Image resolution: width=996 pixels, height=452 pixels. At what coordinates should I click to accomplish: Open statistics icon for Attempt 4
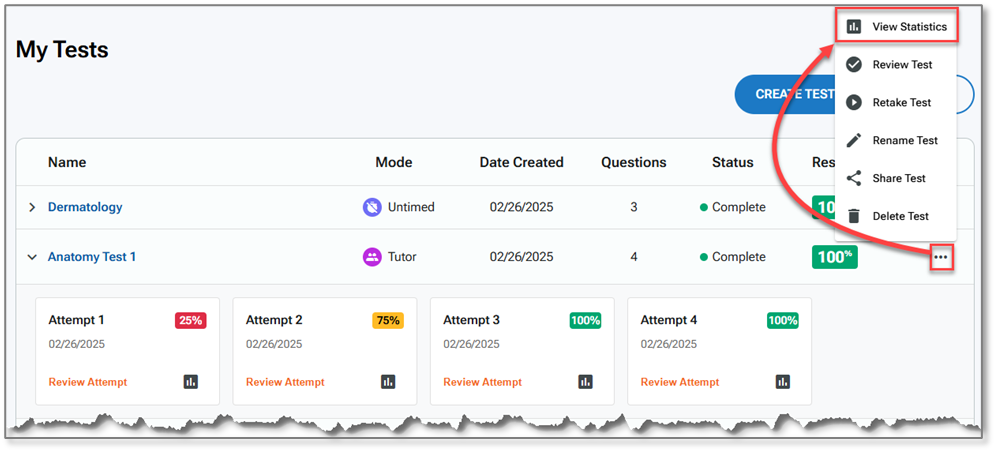(x=783, y=382)
